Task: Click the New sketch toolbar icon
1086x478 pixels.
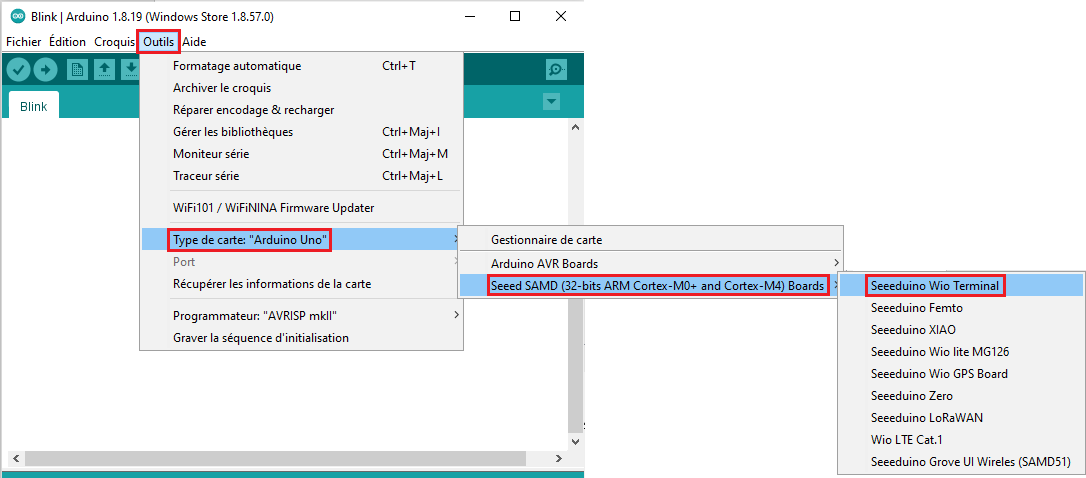Action: click(x=78, y=69)
